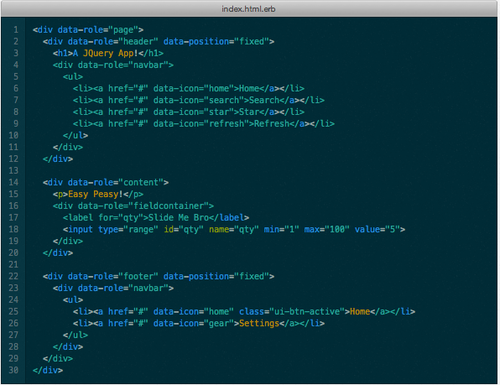The height and width of the screenshot is (385, 500).
Task: Click the index.html.erb title bar text
Action: point(248,9)
